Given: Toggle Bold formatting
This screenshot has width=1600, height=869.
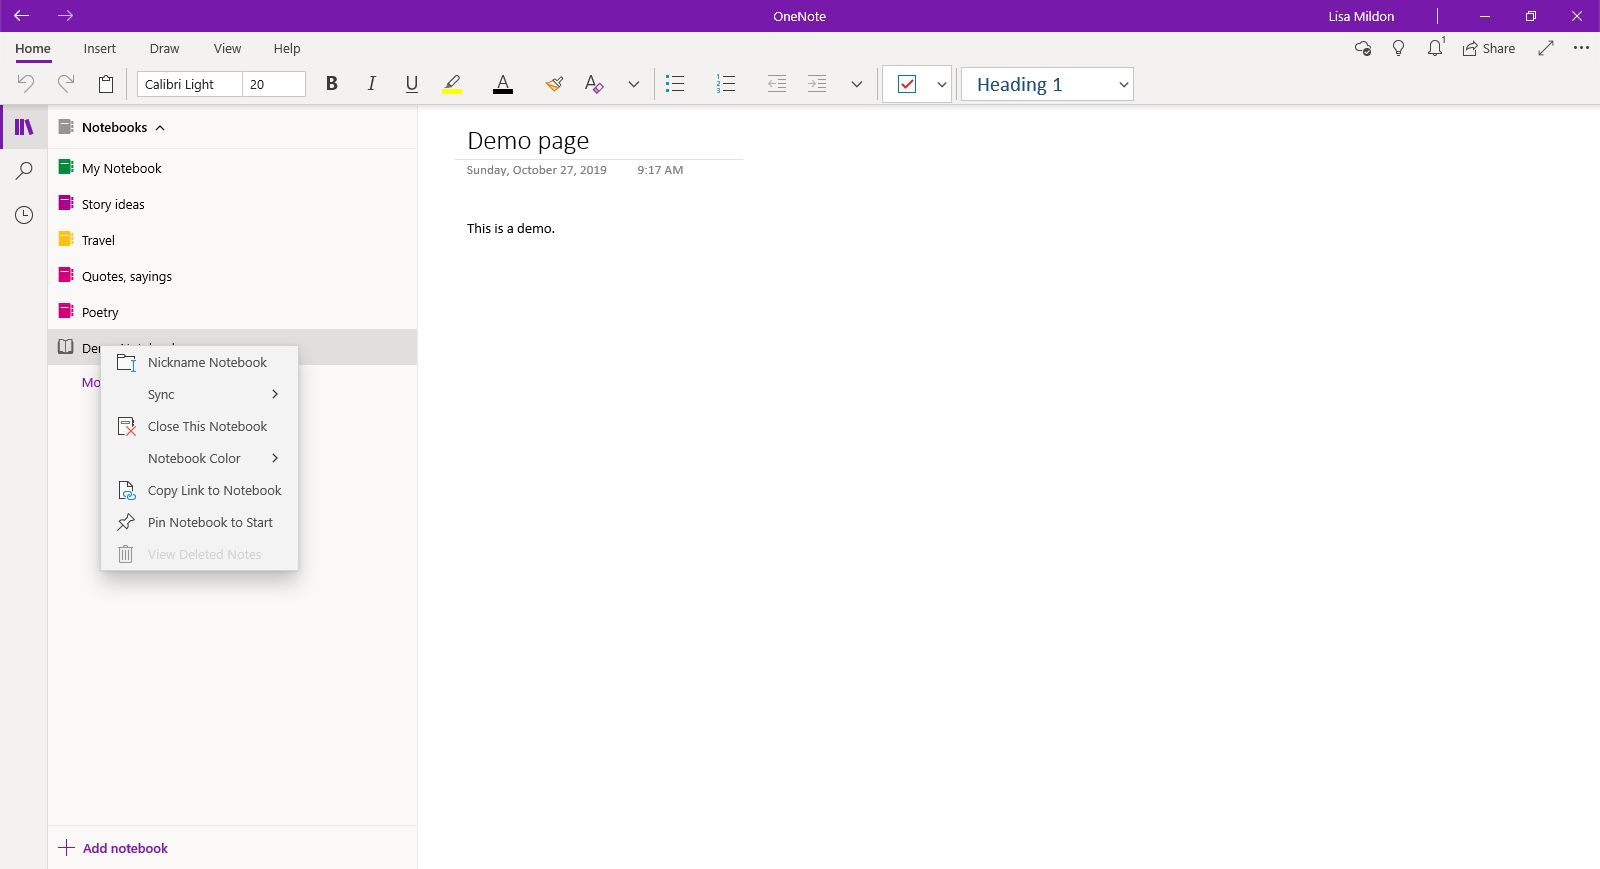Looking at the screenshot, I should tap(332, 84).
